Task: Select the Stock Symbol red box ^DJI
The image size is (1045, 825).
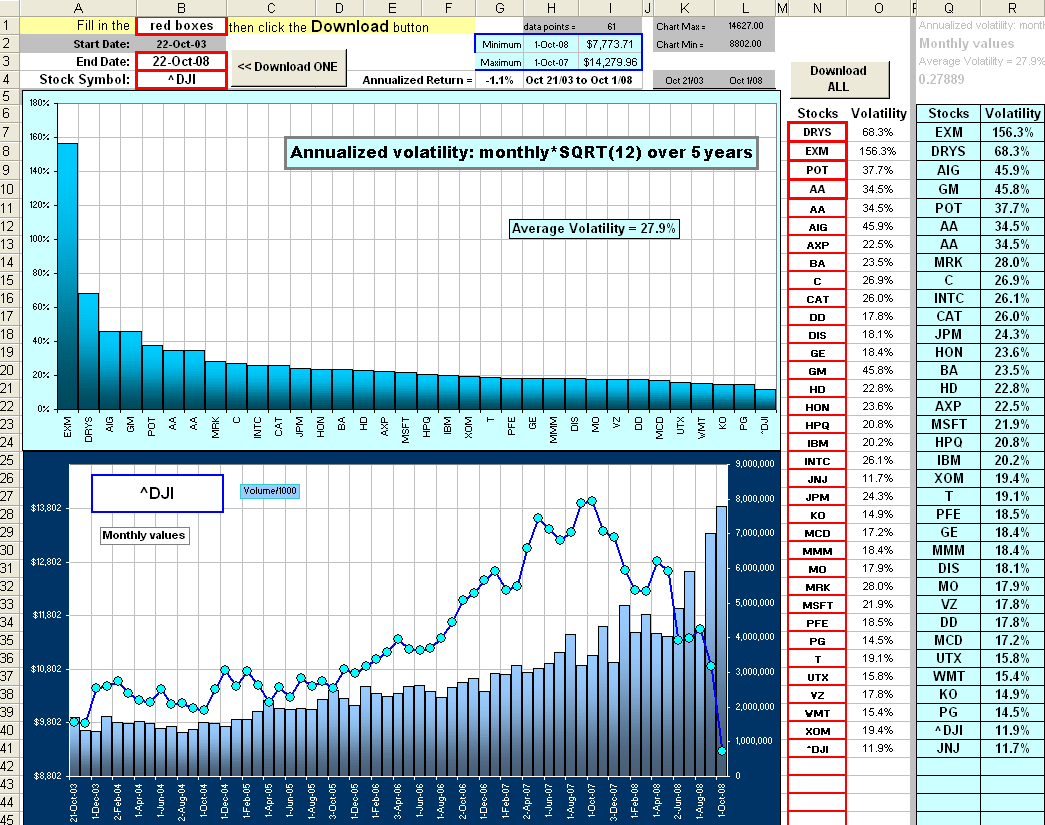Action: [181, 79]
